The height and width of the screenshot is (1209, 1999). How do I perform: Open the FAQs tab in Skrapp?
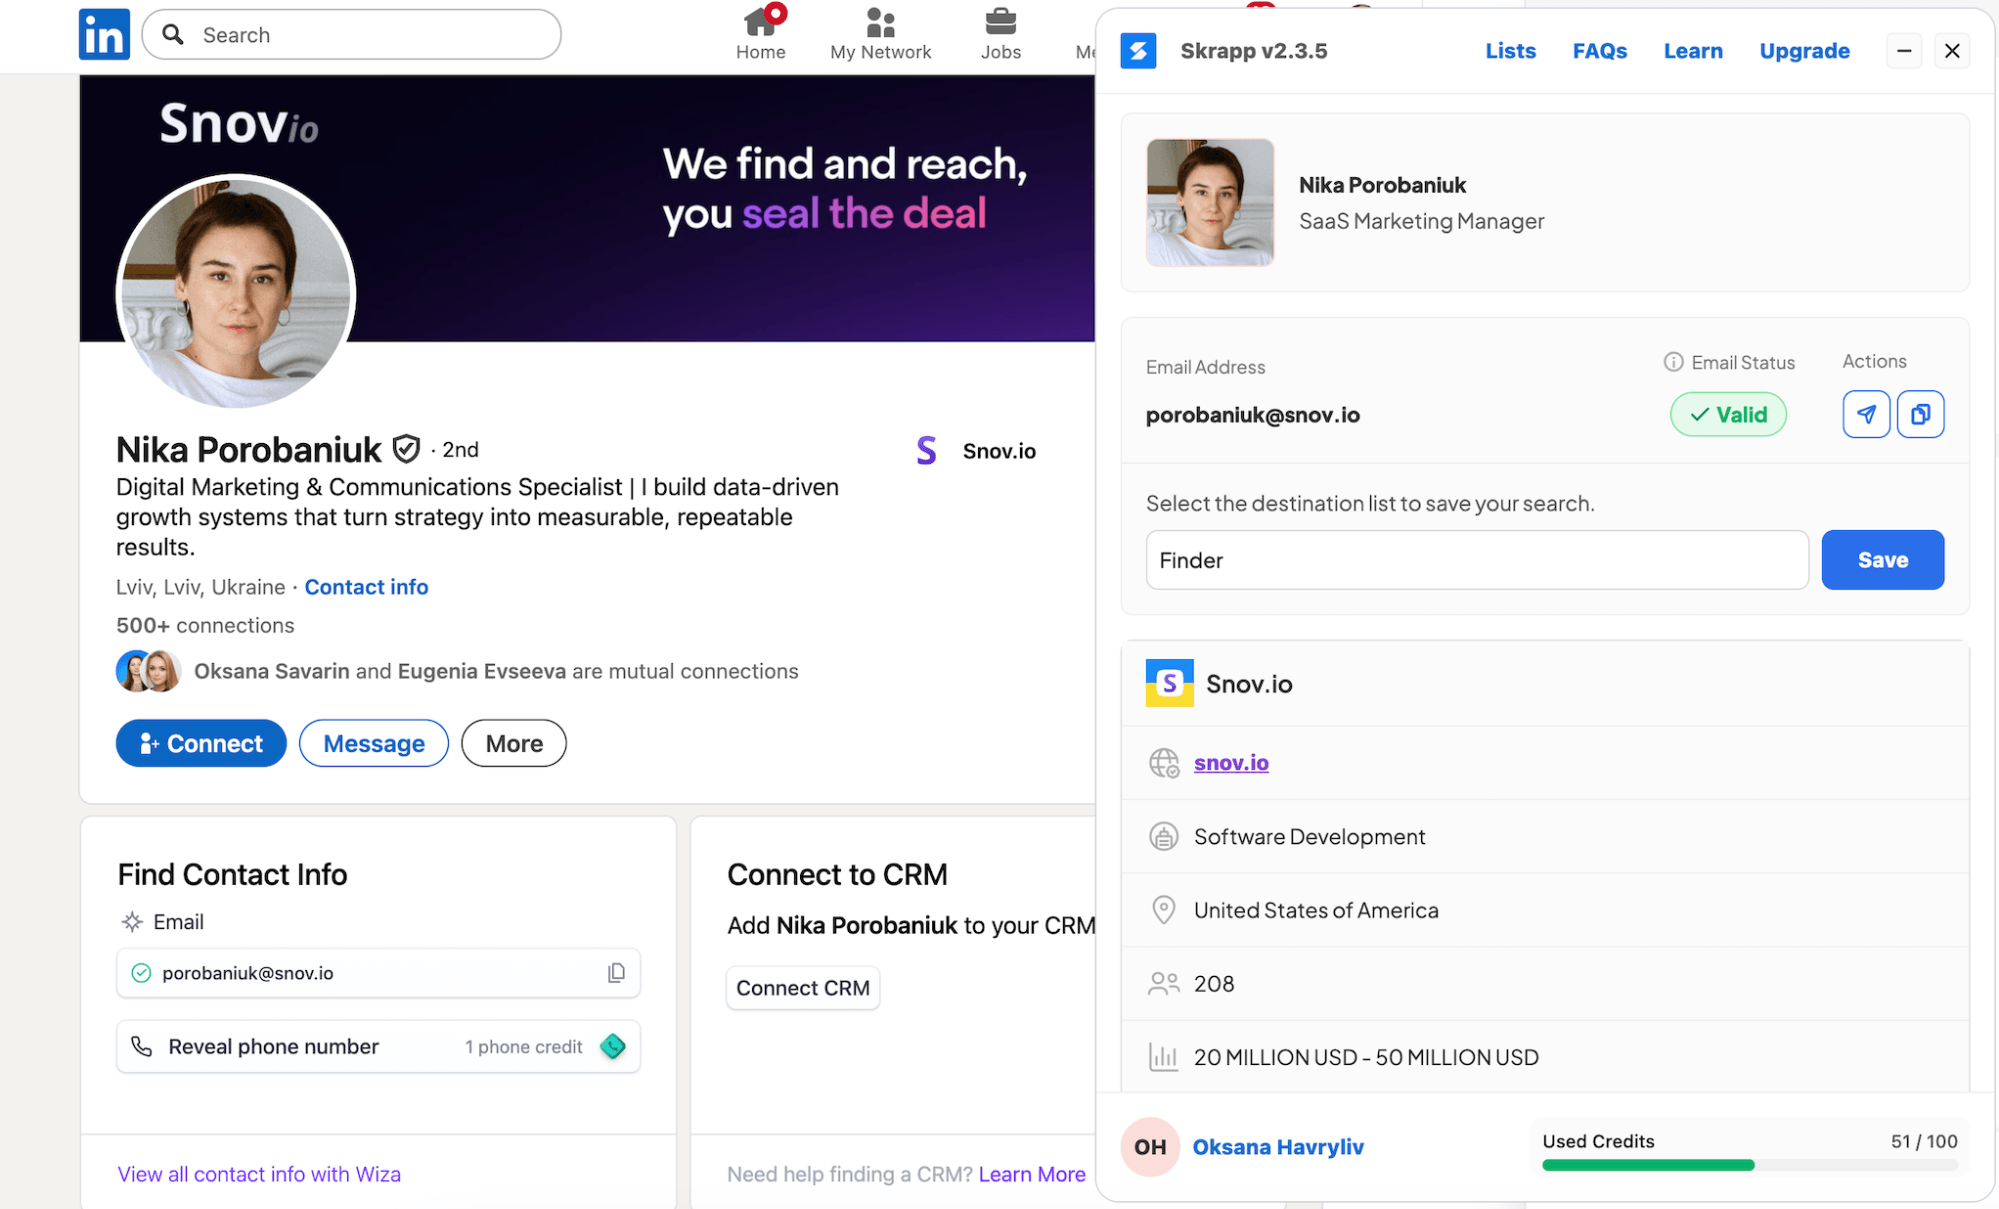tap(1599, 51)
